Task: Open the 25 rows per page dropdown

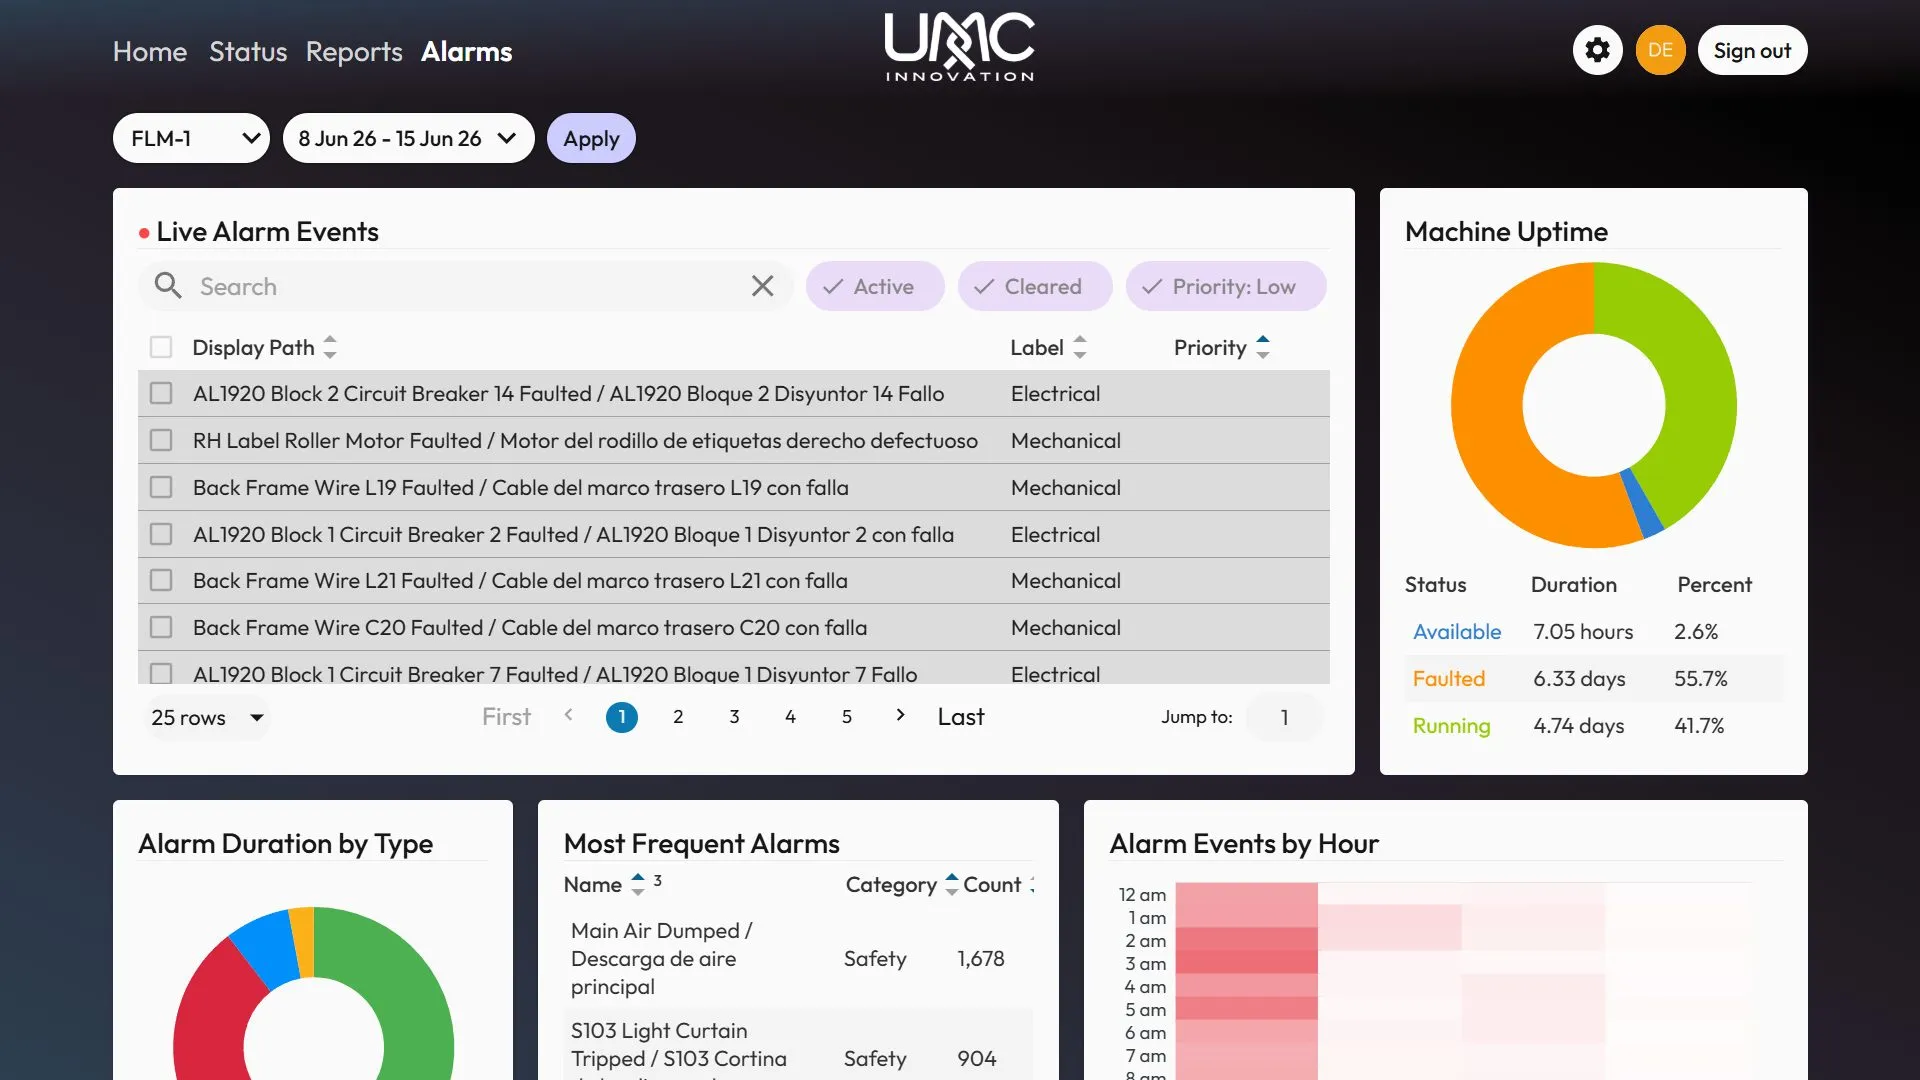Action: coord(208,717)
